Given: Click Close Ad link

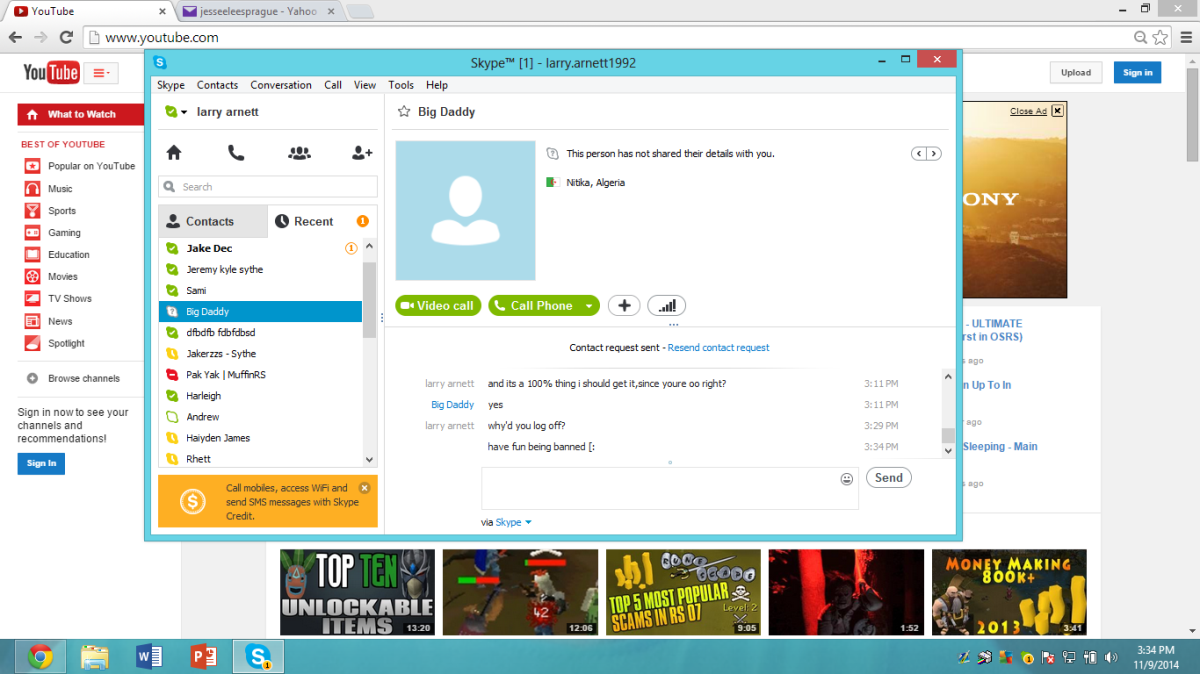Looking at the screenshot, I should [1028, 111].
